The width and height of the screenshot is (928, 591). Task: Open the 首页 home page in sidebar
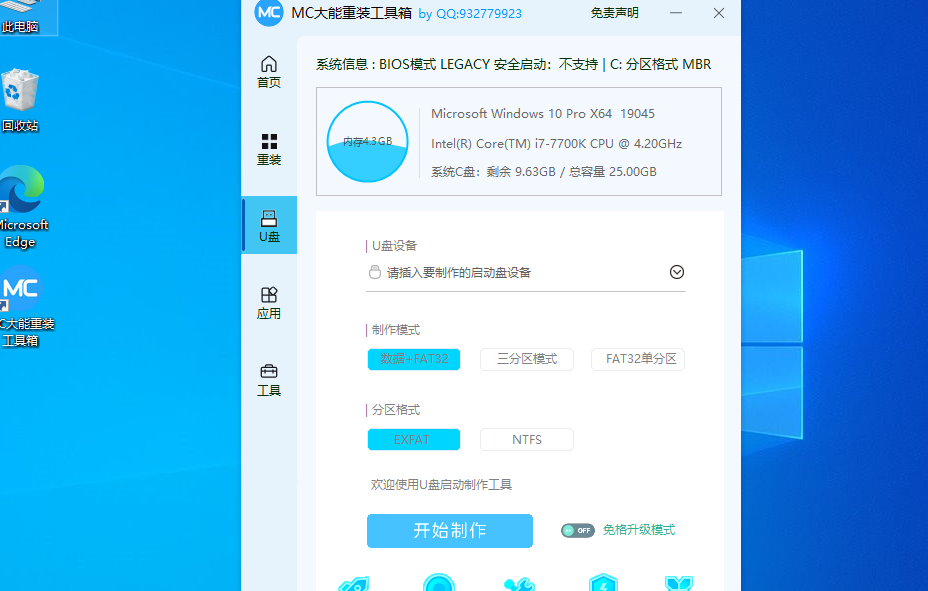pos(269,72)
